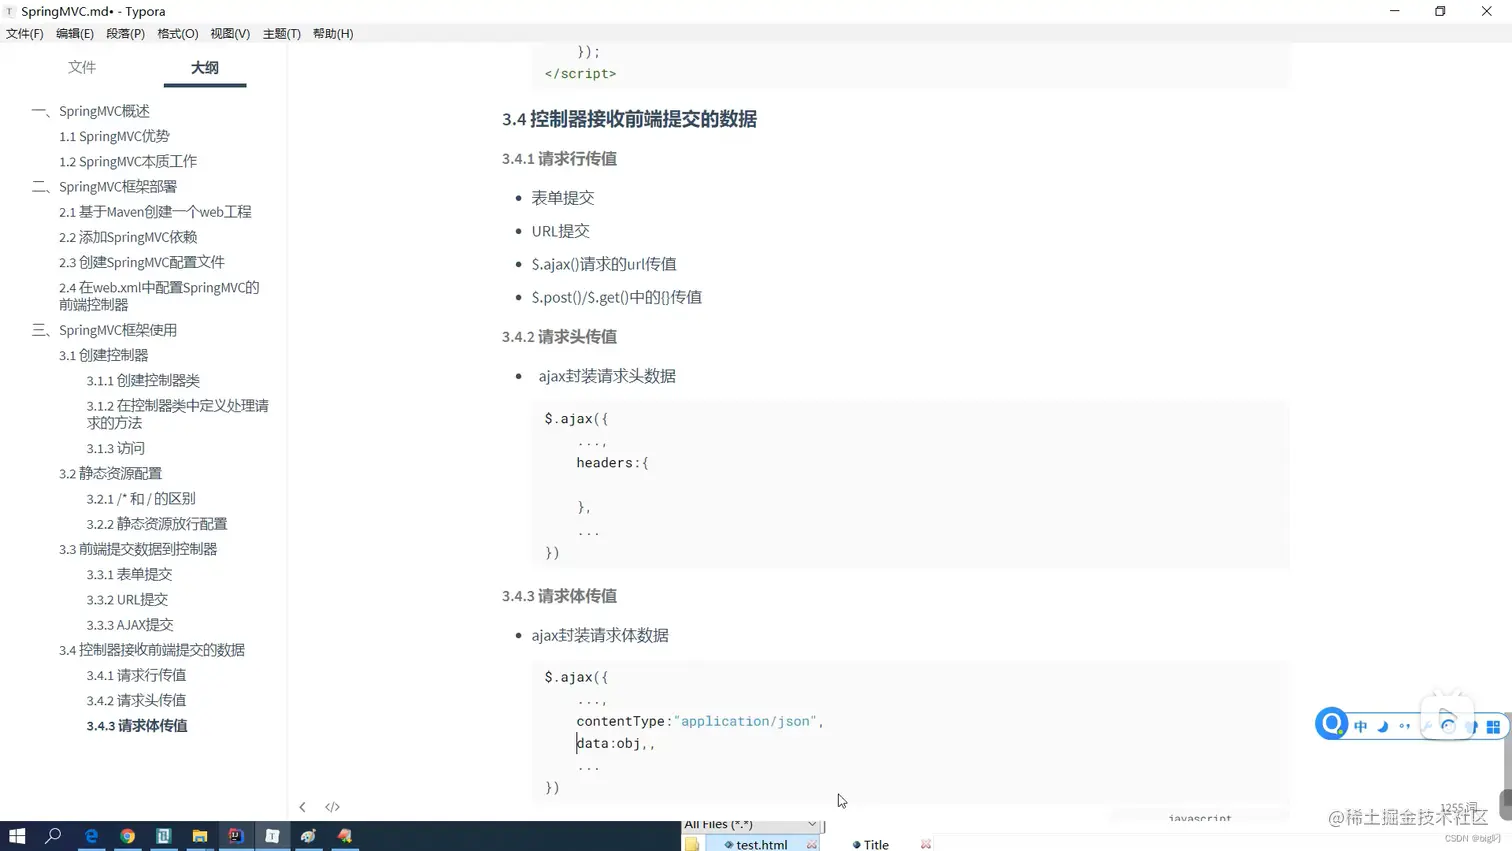The image size is (1512, 851).
Task: Open the 视图(V) menu
Action: (230, 33)
